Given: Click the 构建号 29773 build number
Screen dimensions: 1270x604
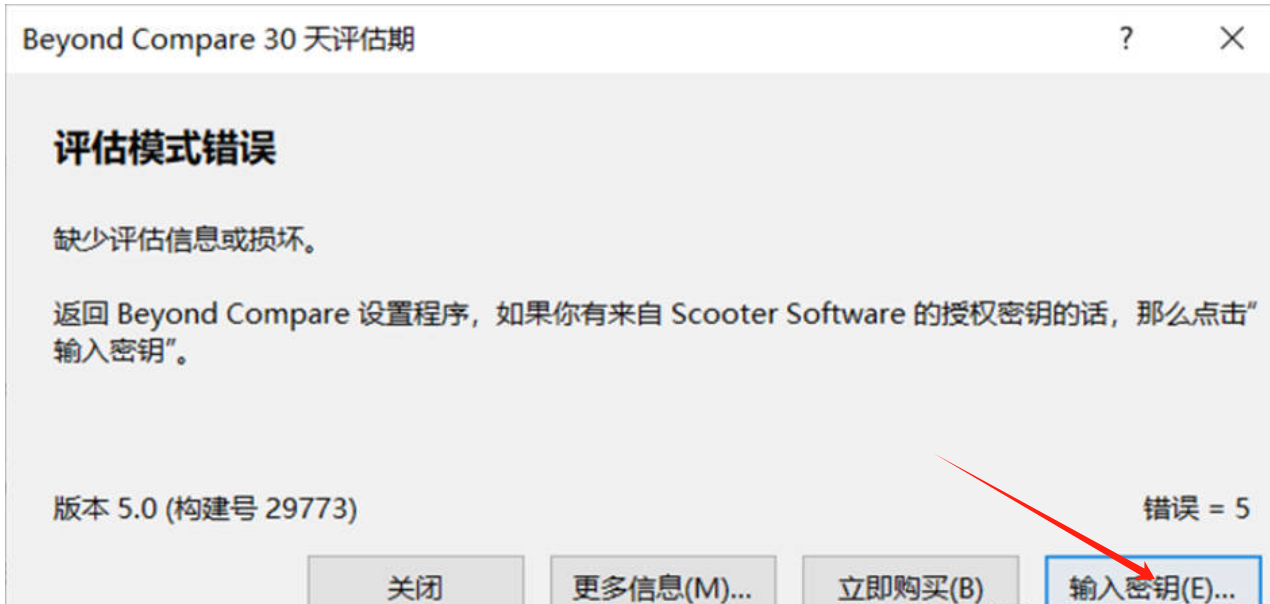Looking at the screenshot, I should pos(262,509).
